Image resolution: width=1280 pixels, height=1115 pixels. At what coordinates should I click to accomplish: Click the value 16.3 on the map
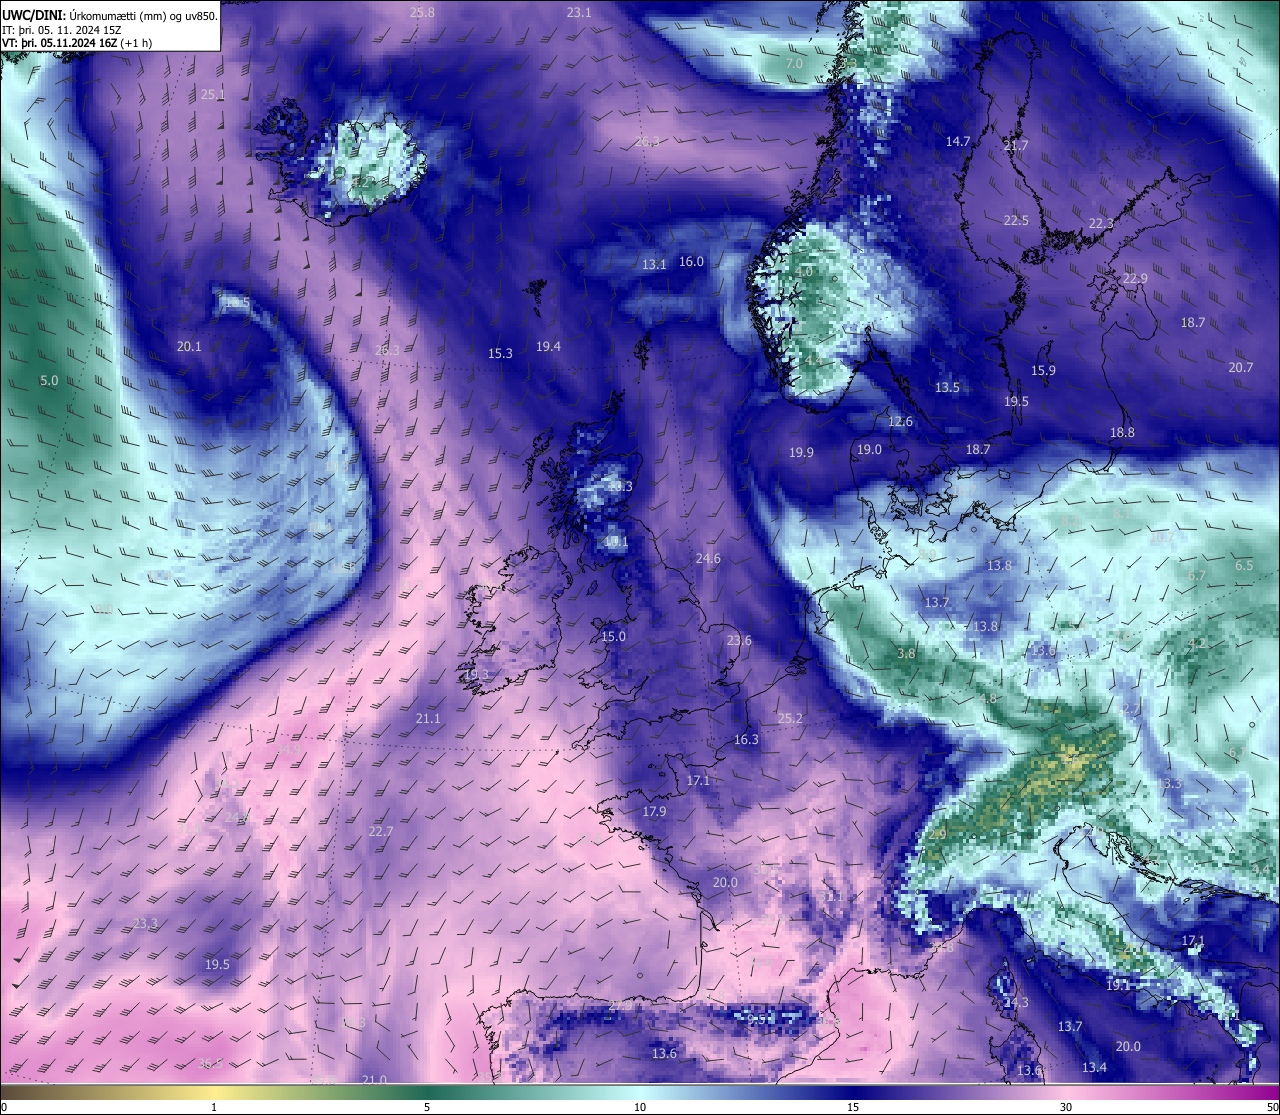pyautogui.click(x=746, y=740)
